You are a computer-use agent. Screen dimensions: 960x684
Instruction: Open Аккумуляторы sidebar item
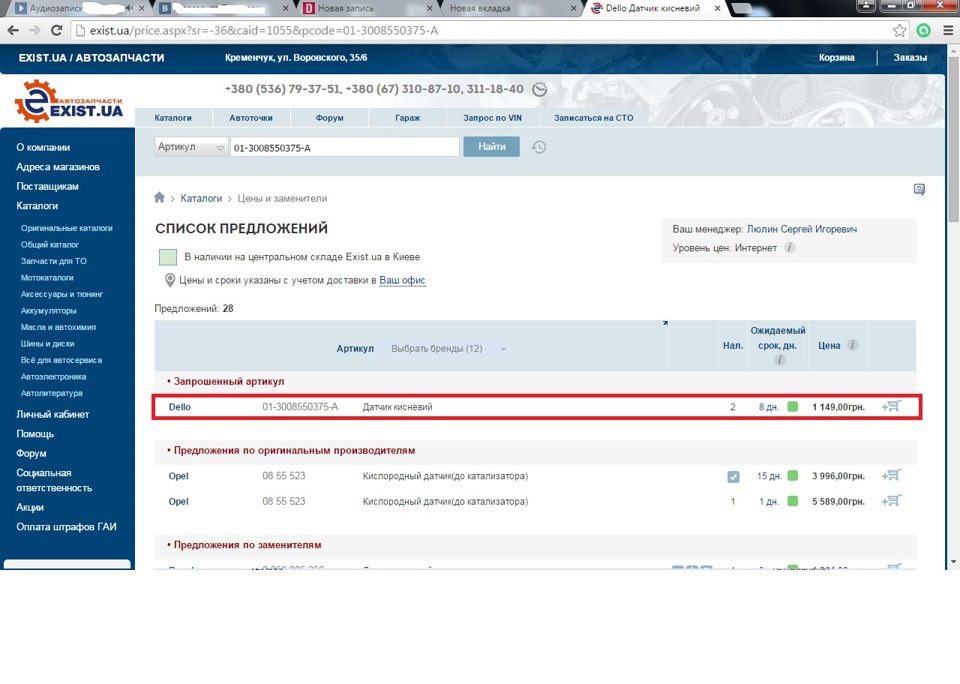(x=48, y=310)
